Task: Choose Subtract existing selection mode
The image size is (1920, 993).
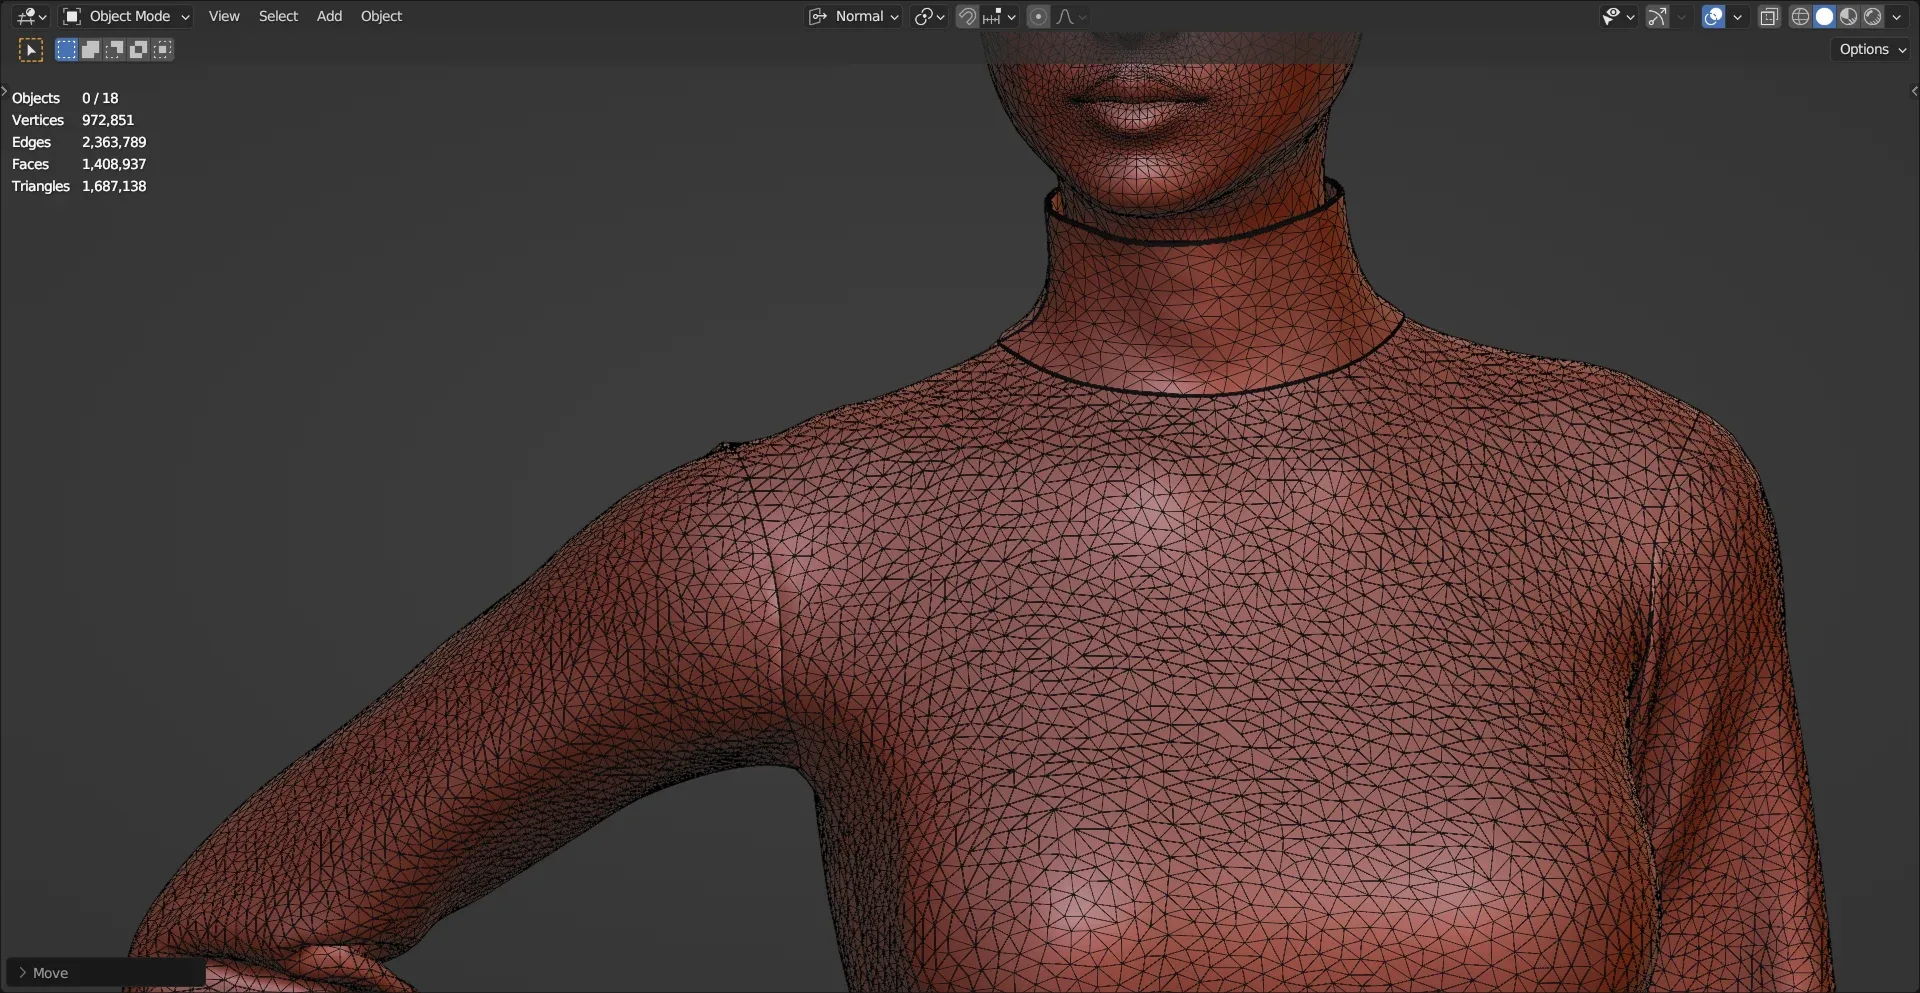Action: [x=114, y=50]
